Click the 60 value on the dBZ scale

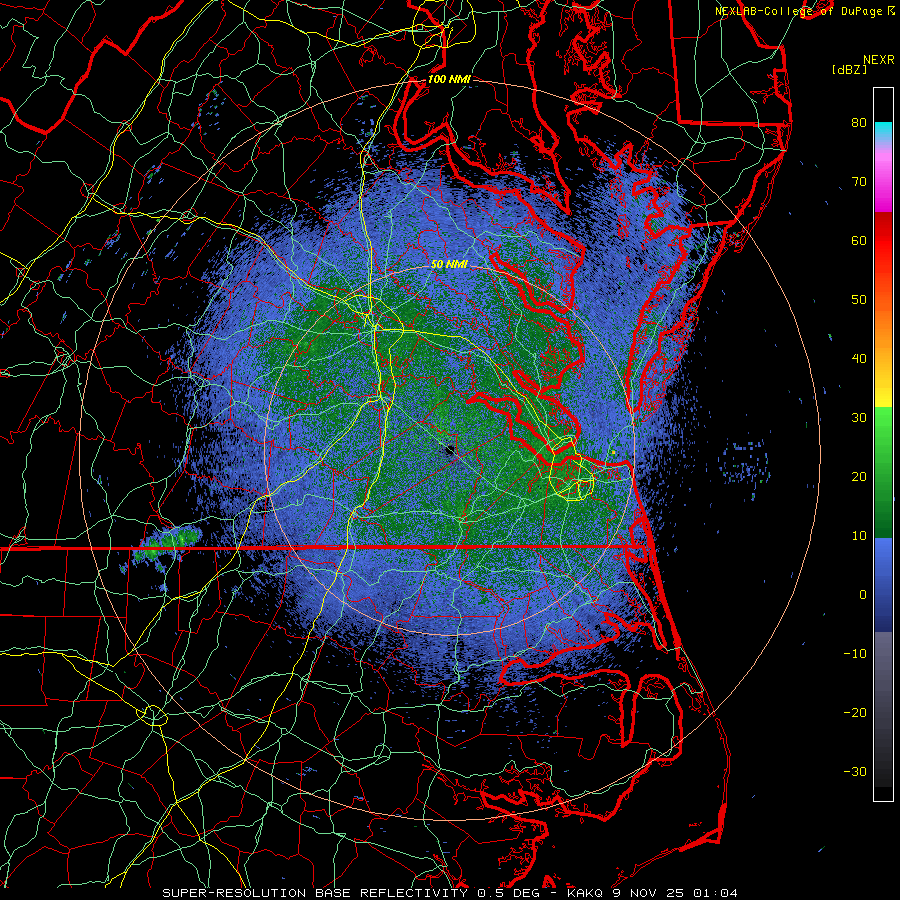(x=859, y=240)
